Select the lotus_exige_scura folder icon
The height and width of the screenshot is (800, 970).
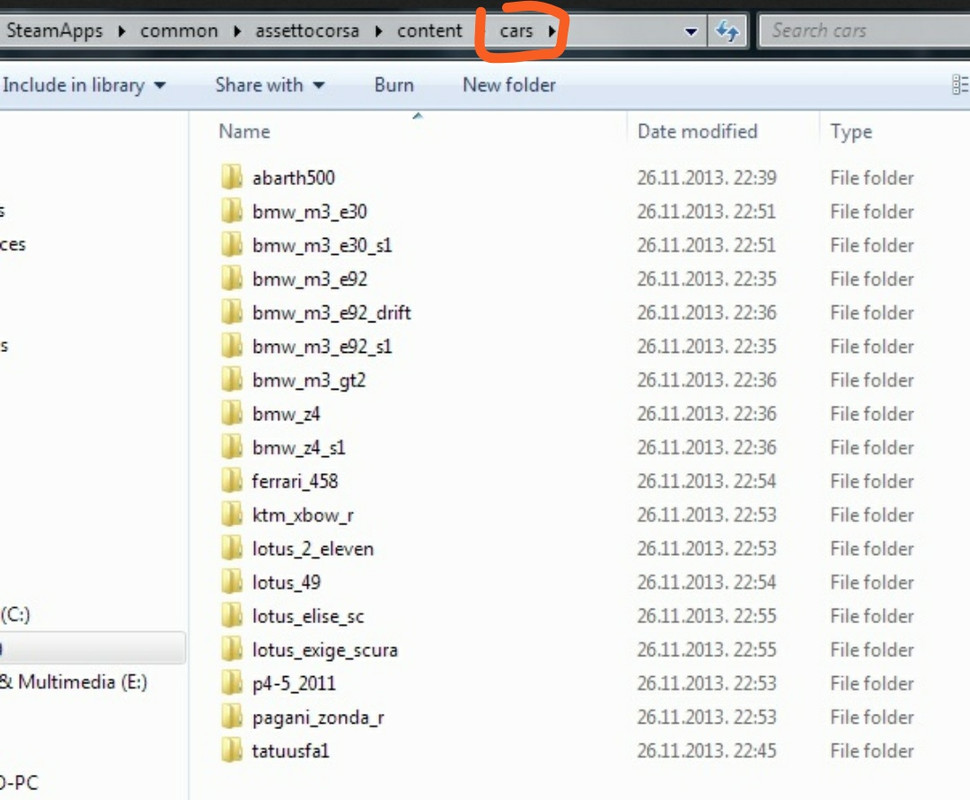[231, 650]
